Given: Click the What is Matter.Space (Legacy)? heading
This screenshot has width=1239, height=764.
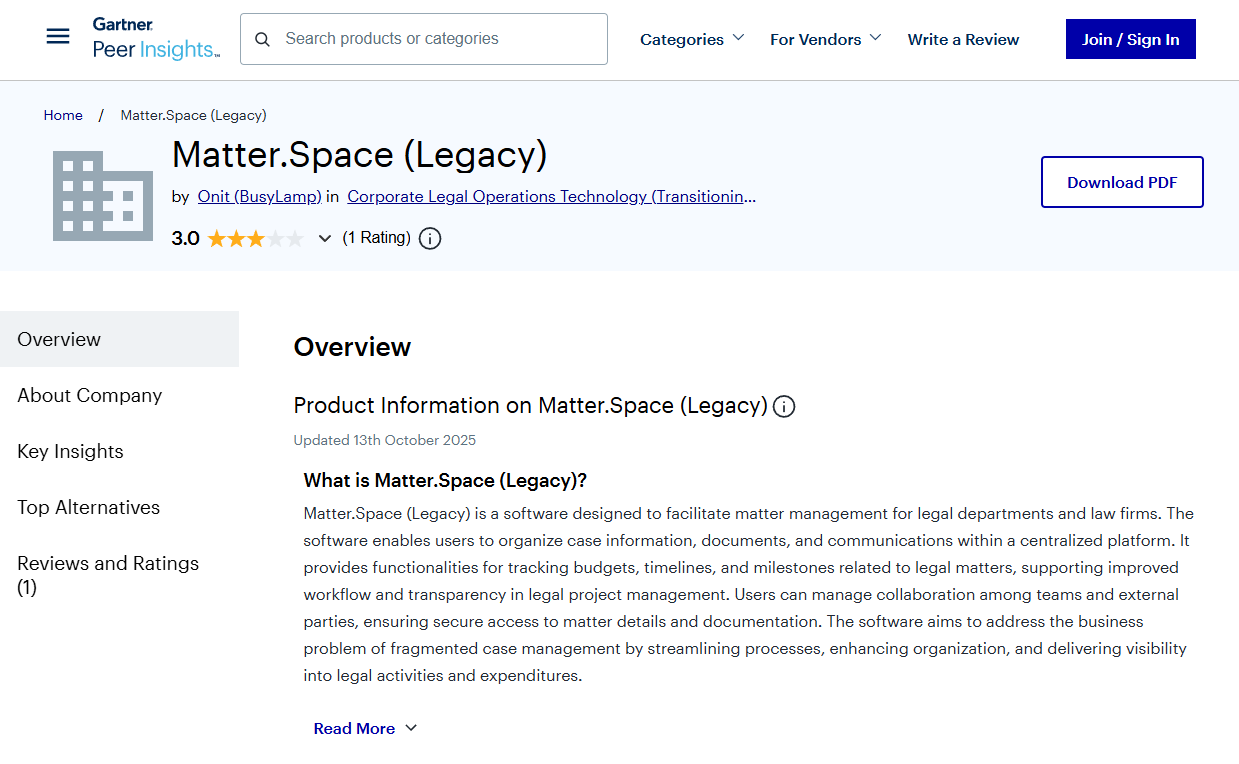Looking at the screenshot, I should point(445,481).
